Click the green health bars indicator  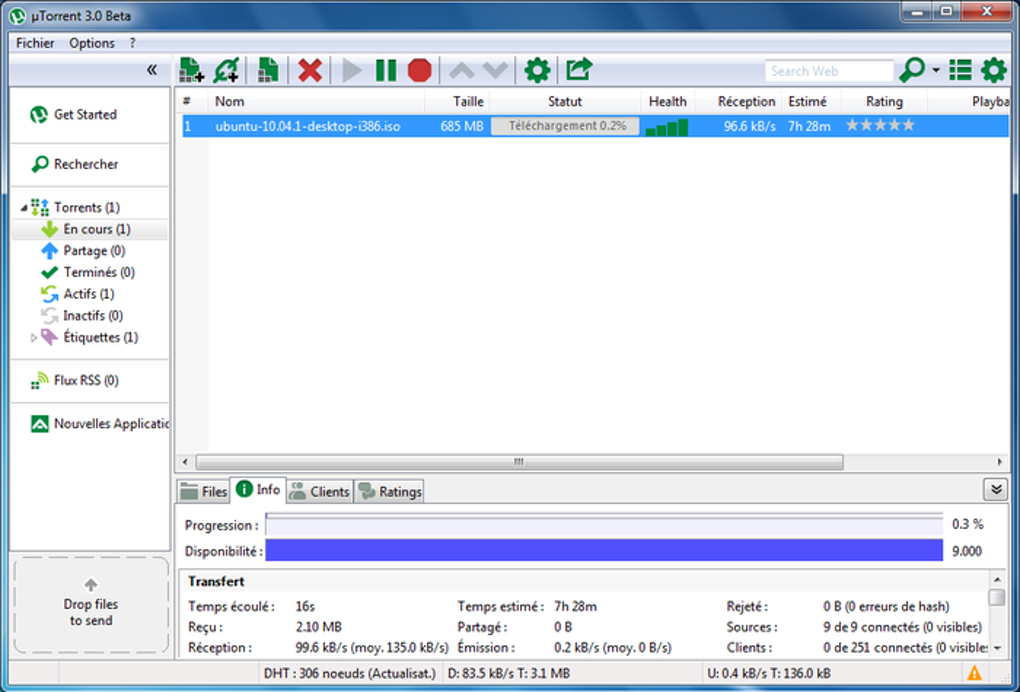coord(667,127)
